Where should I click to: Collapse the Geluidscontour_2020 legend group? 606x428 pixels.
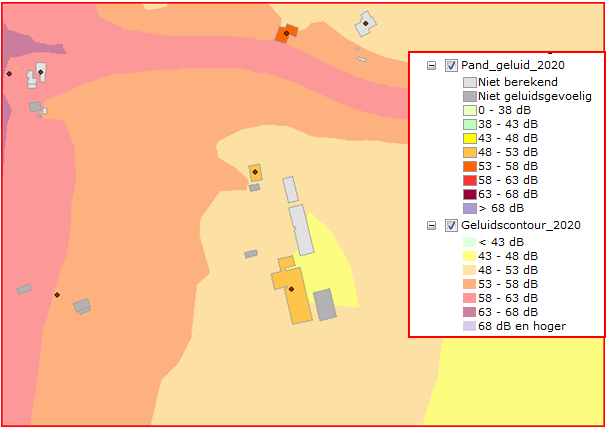(x=431, y=226)
